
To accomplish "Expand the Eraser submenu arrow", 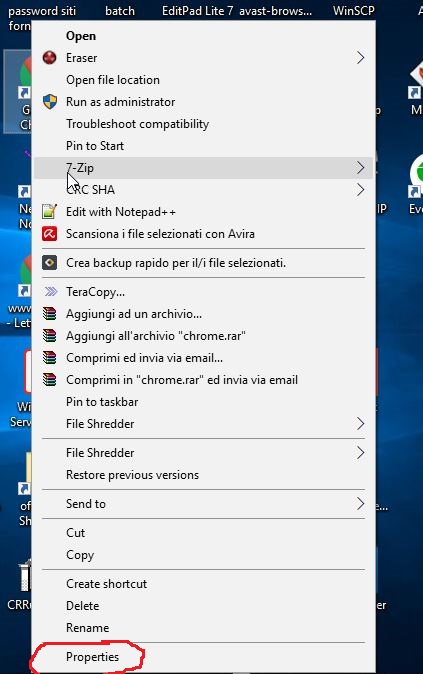I will [360, 58].
